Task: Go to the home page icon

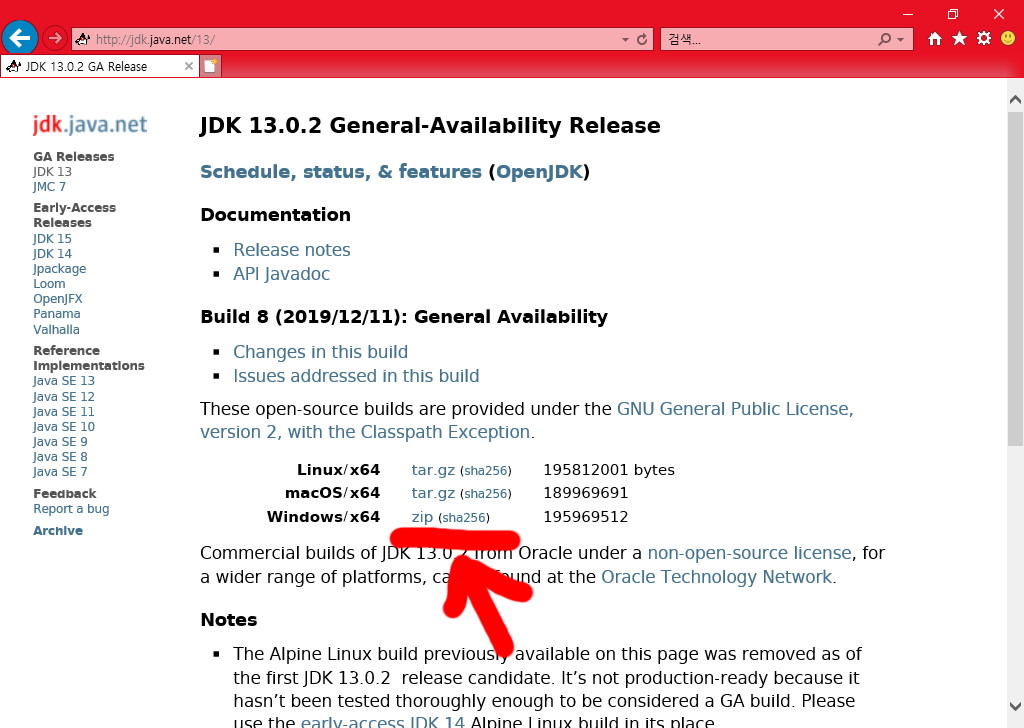Action: (x=935, y=39)
